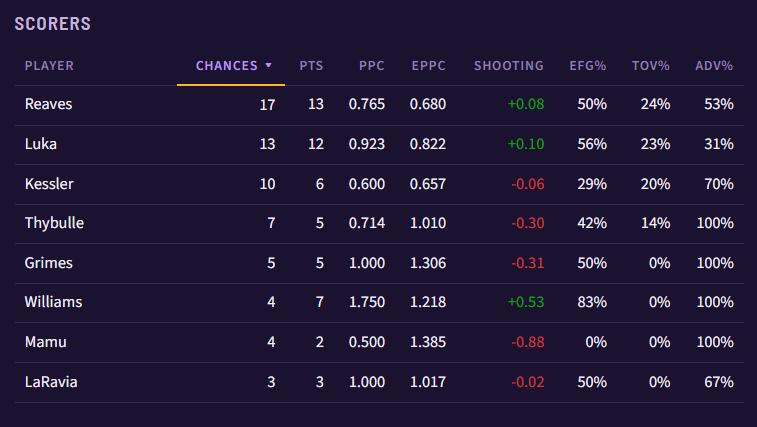This screenshot has height=427, width=757.
Task: Select player name Thybulle
Action: click(54, 223)
